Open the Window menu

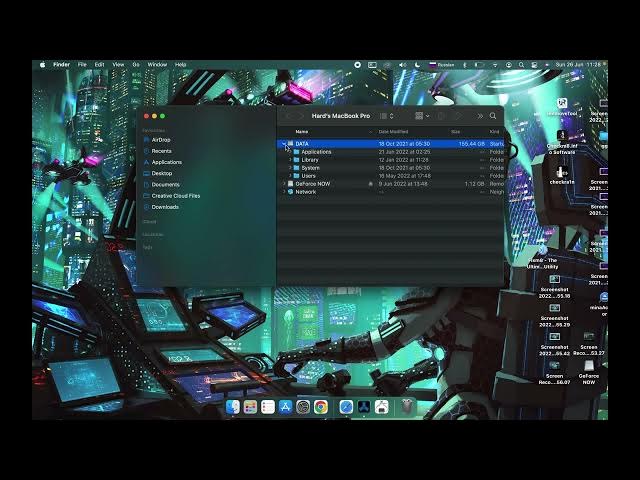point(157,64)
